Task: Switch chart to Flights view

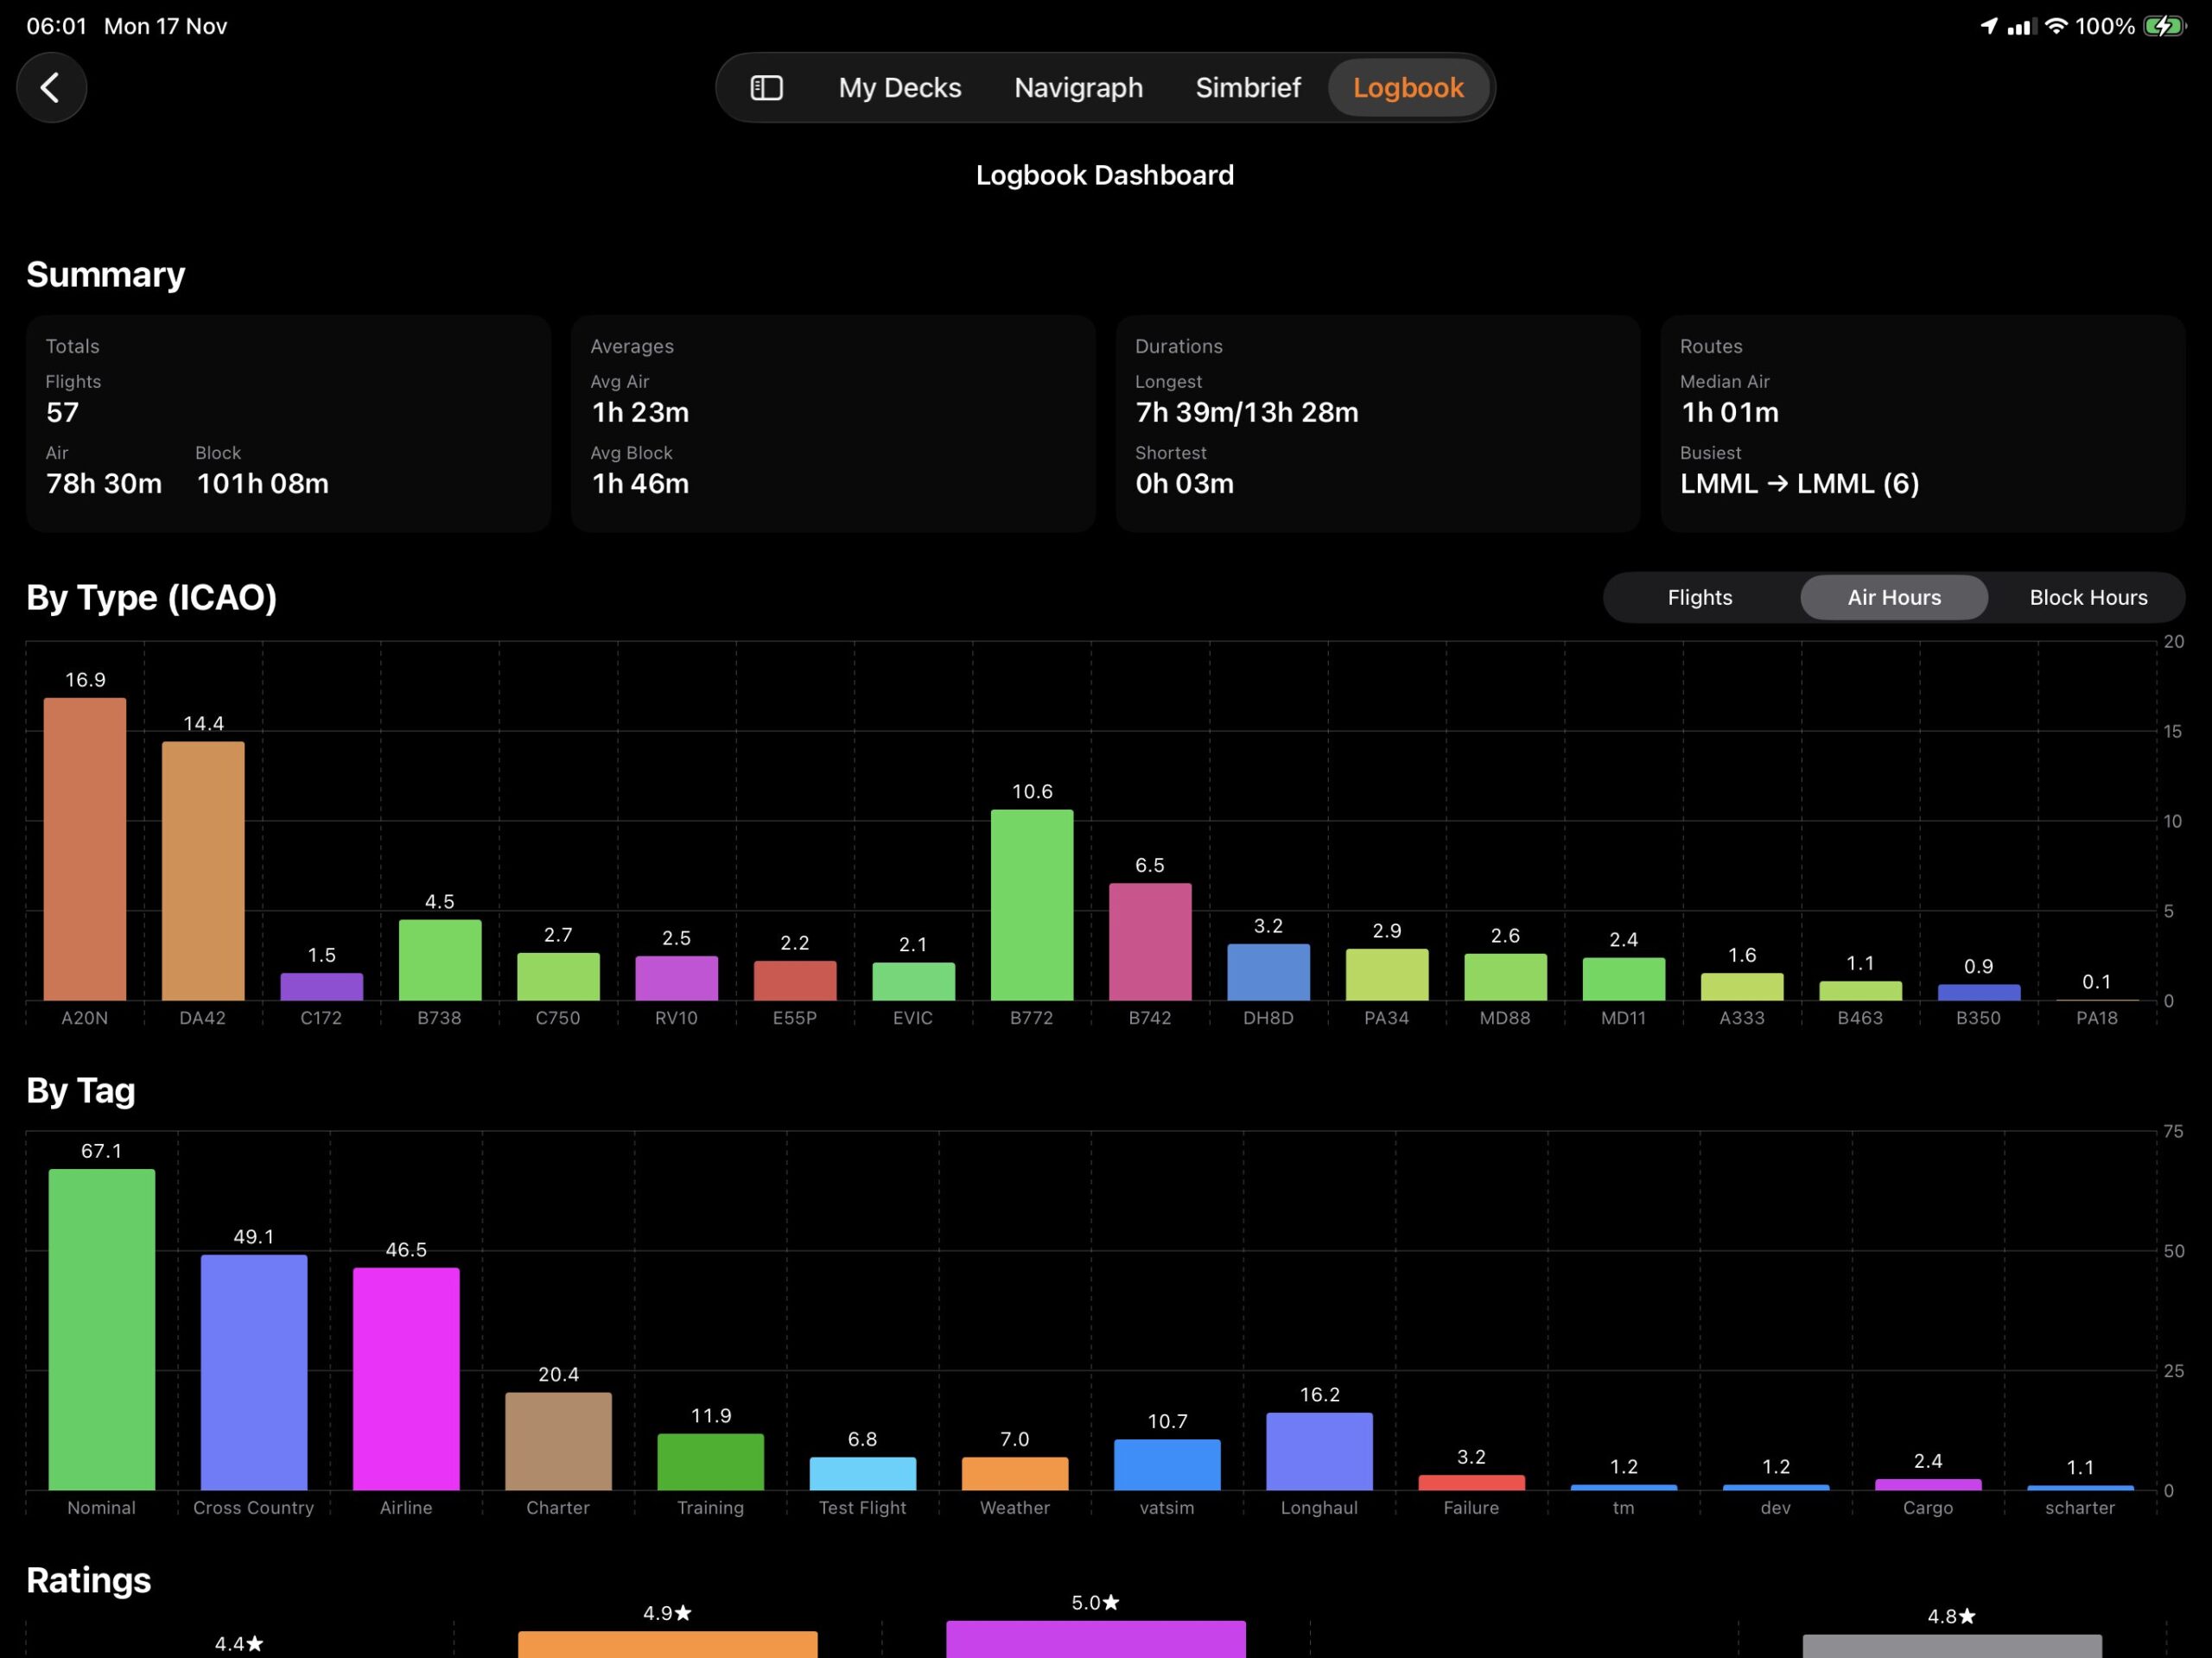Action: [1699, 597]
